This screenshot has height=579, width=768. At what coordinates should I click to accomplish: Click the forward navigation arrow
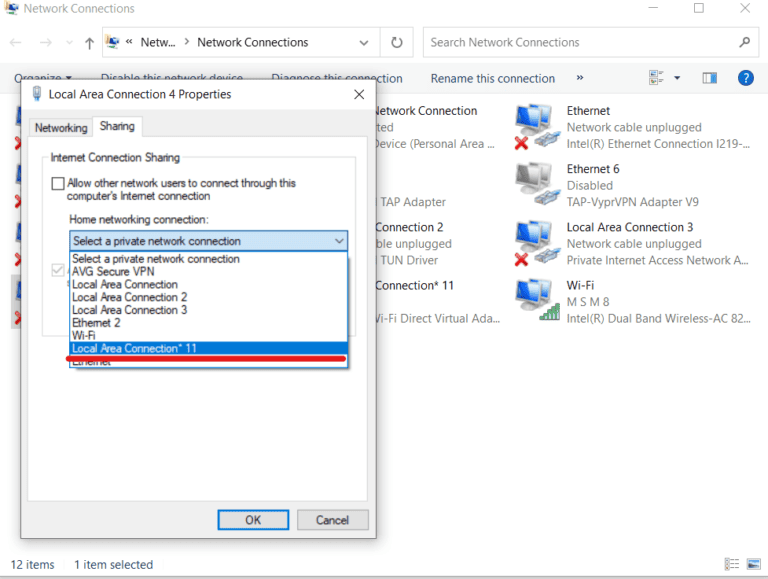46,43
